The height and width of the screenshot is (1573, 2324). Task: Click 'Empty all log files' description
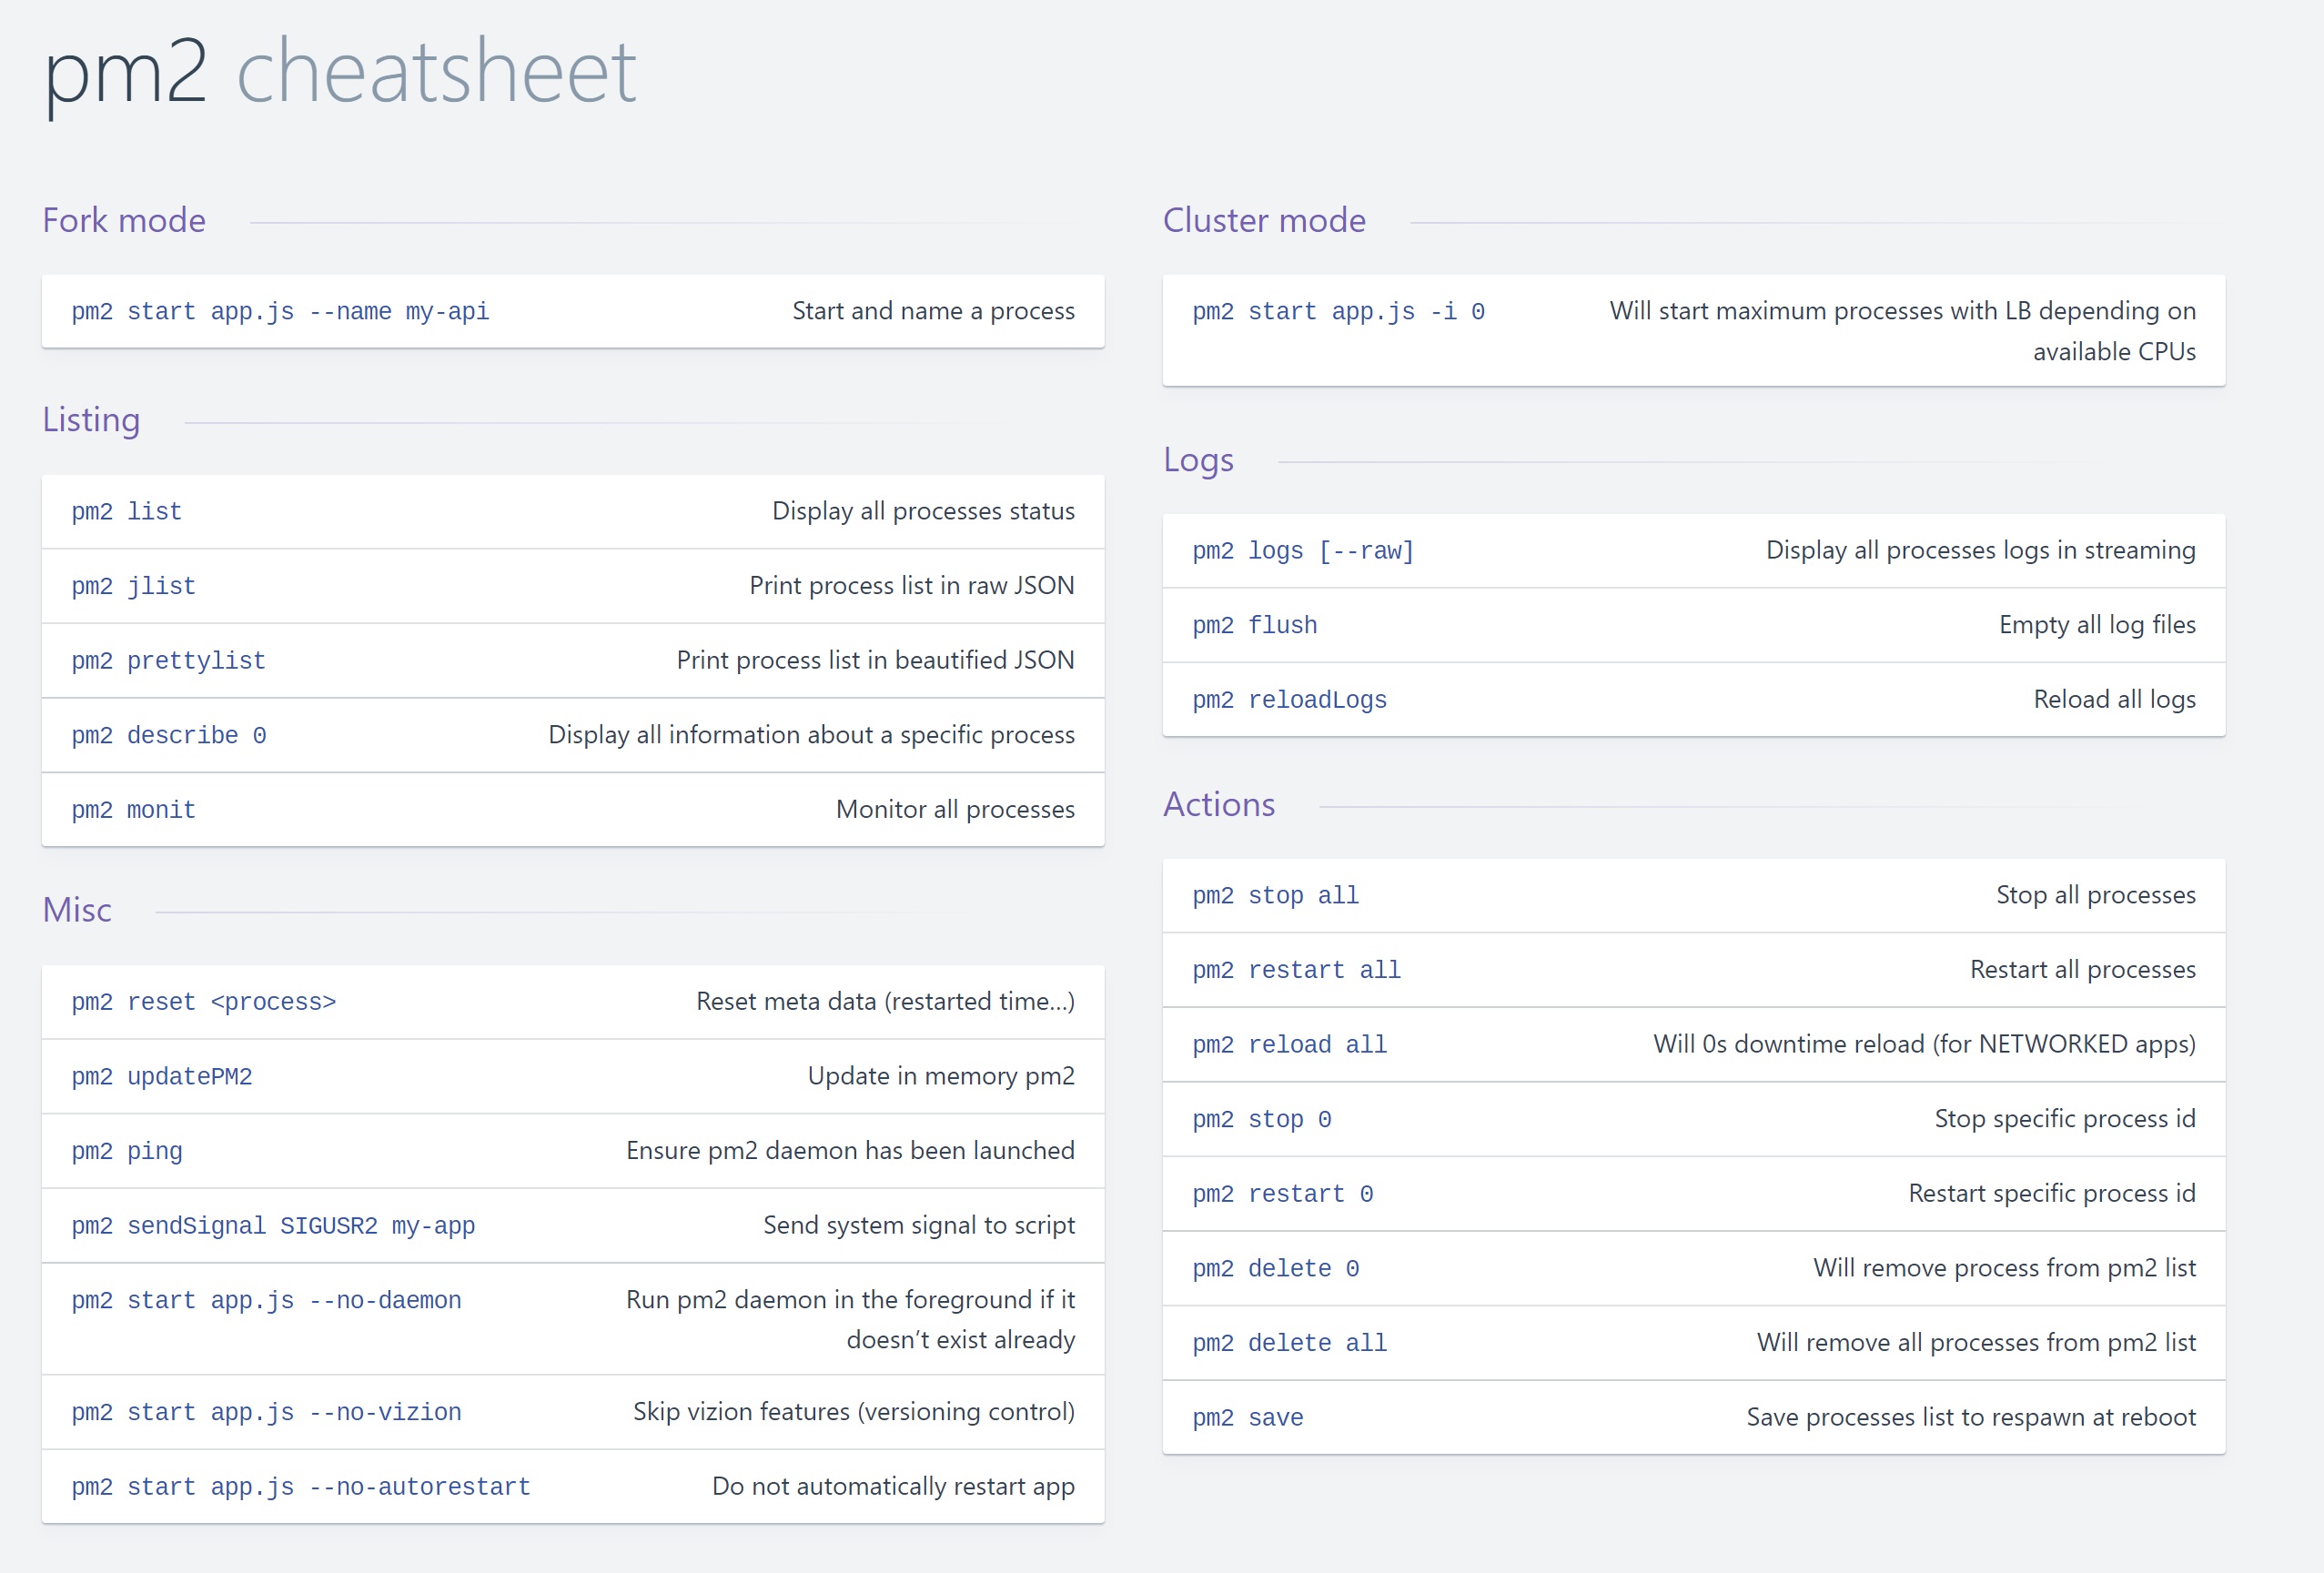(x=2097, y=625)
